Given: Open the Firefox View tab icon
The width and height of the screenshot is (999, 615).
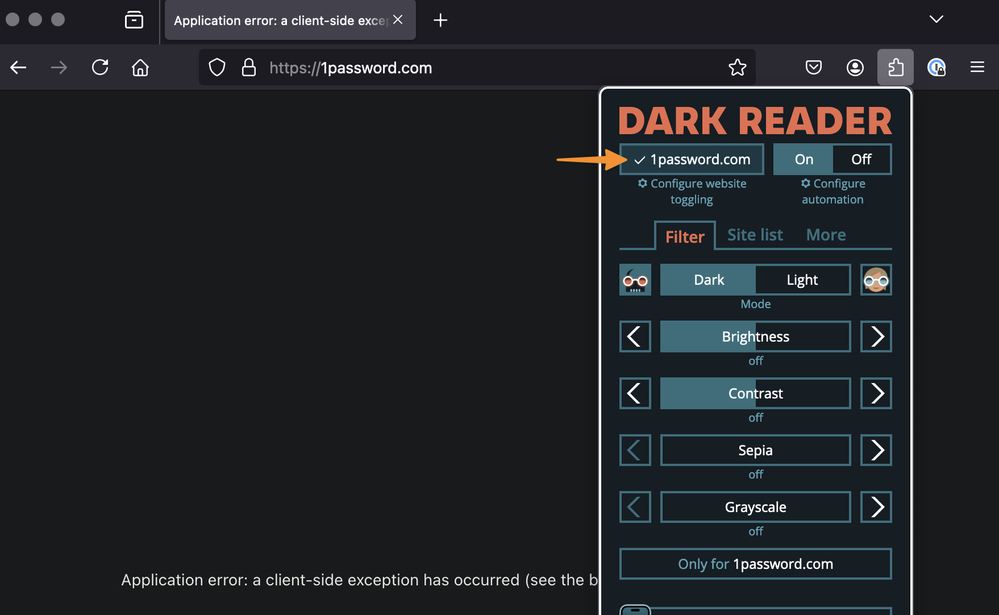Looking at the screenshot, I should [134, 20].
